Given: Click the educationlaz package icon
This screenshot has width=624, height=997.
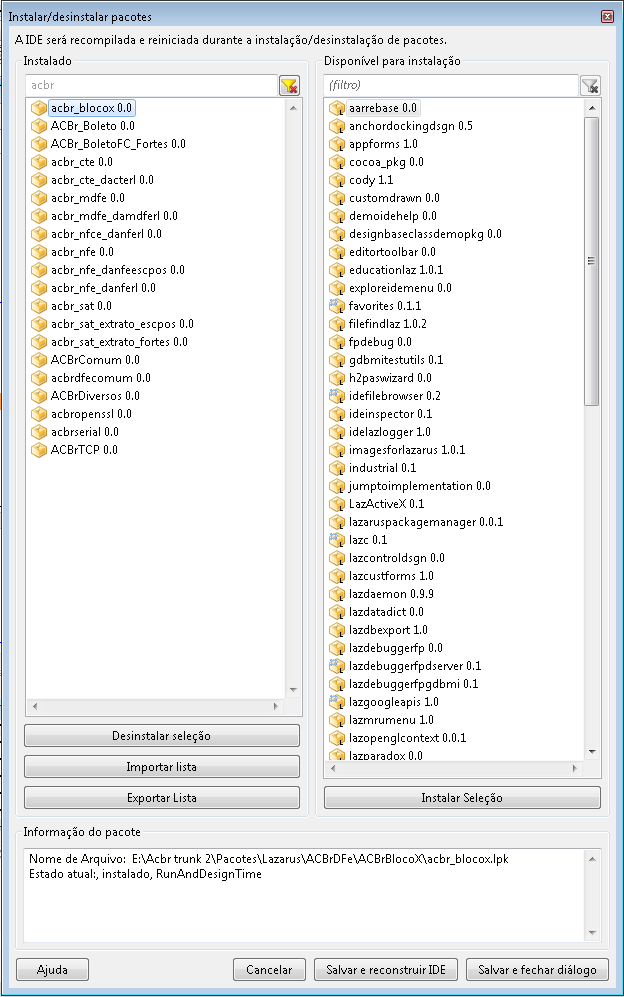Looking at the screenshot, I should click(336, 270).
